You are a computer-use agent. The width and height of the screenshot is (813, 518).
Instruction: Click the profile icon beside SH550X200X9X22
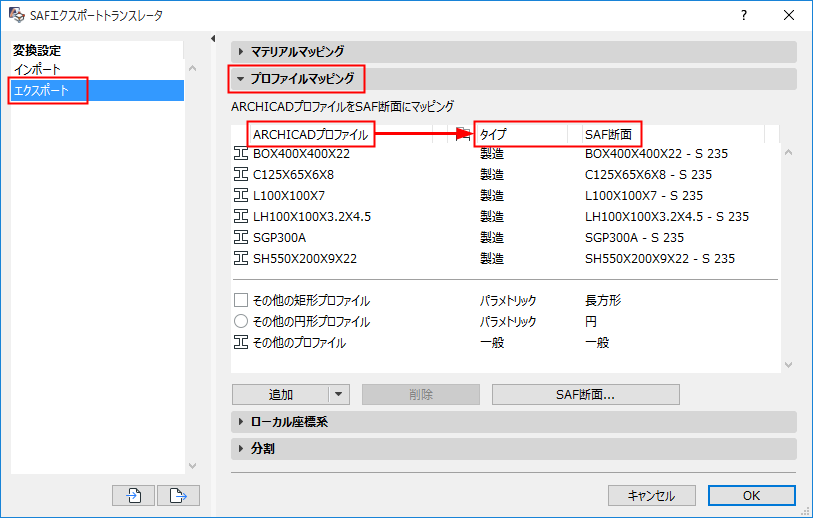(241, 258)
